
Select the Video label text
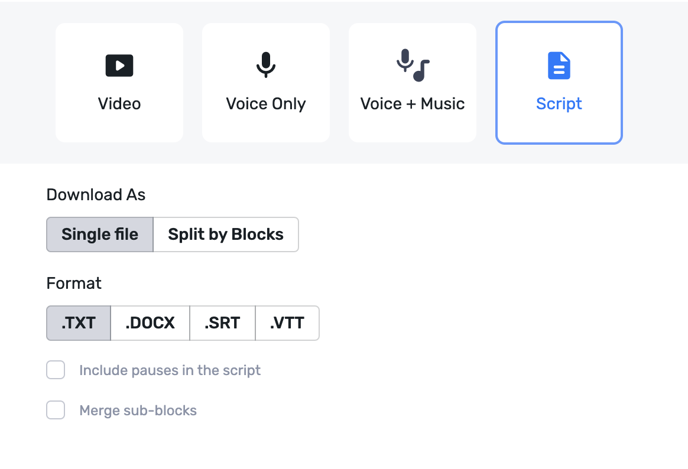coord(119,104)
